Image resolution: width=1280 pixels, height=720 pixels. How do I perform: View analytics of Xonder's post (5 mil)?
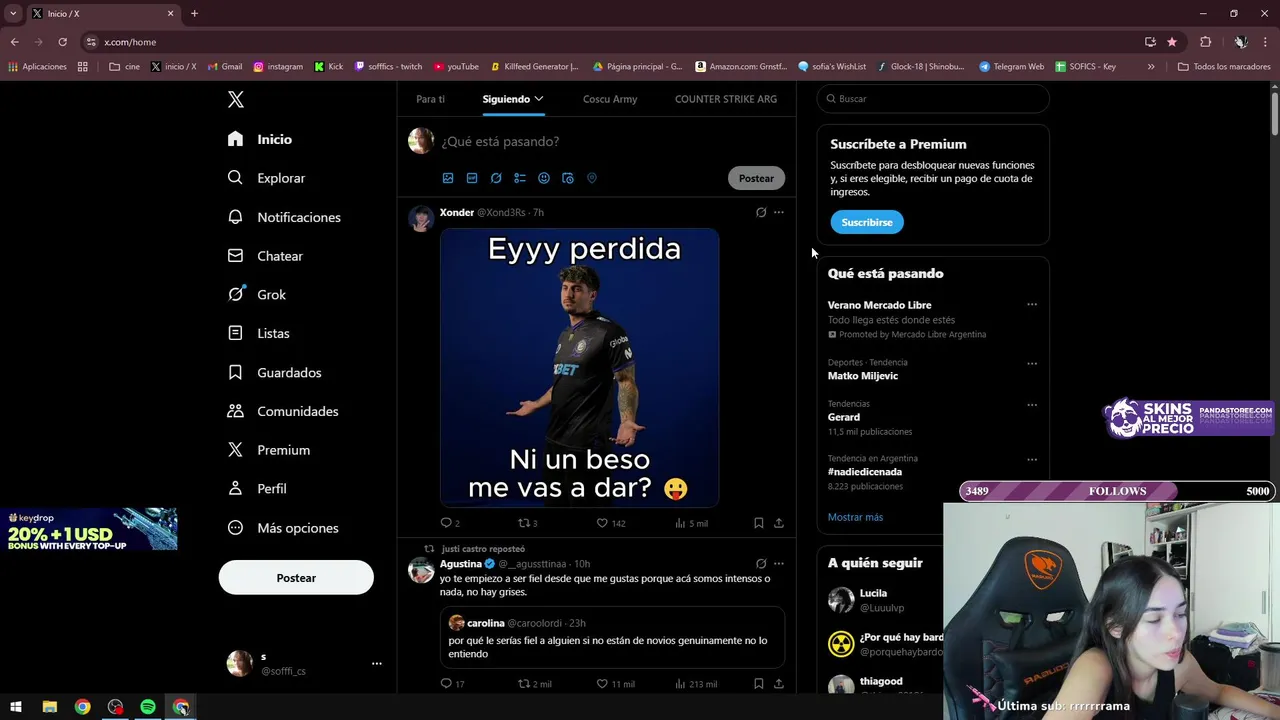pyautogui.click(x=691, y=523)
